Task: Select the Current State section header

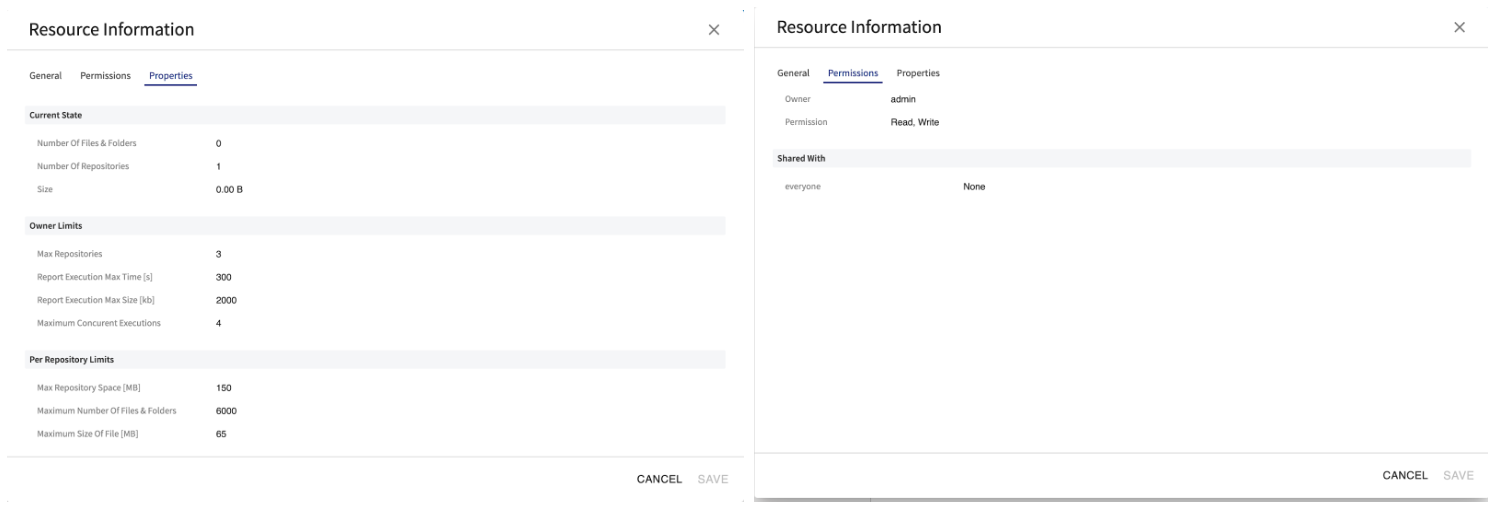Action: coord(376,116)
